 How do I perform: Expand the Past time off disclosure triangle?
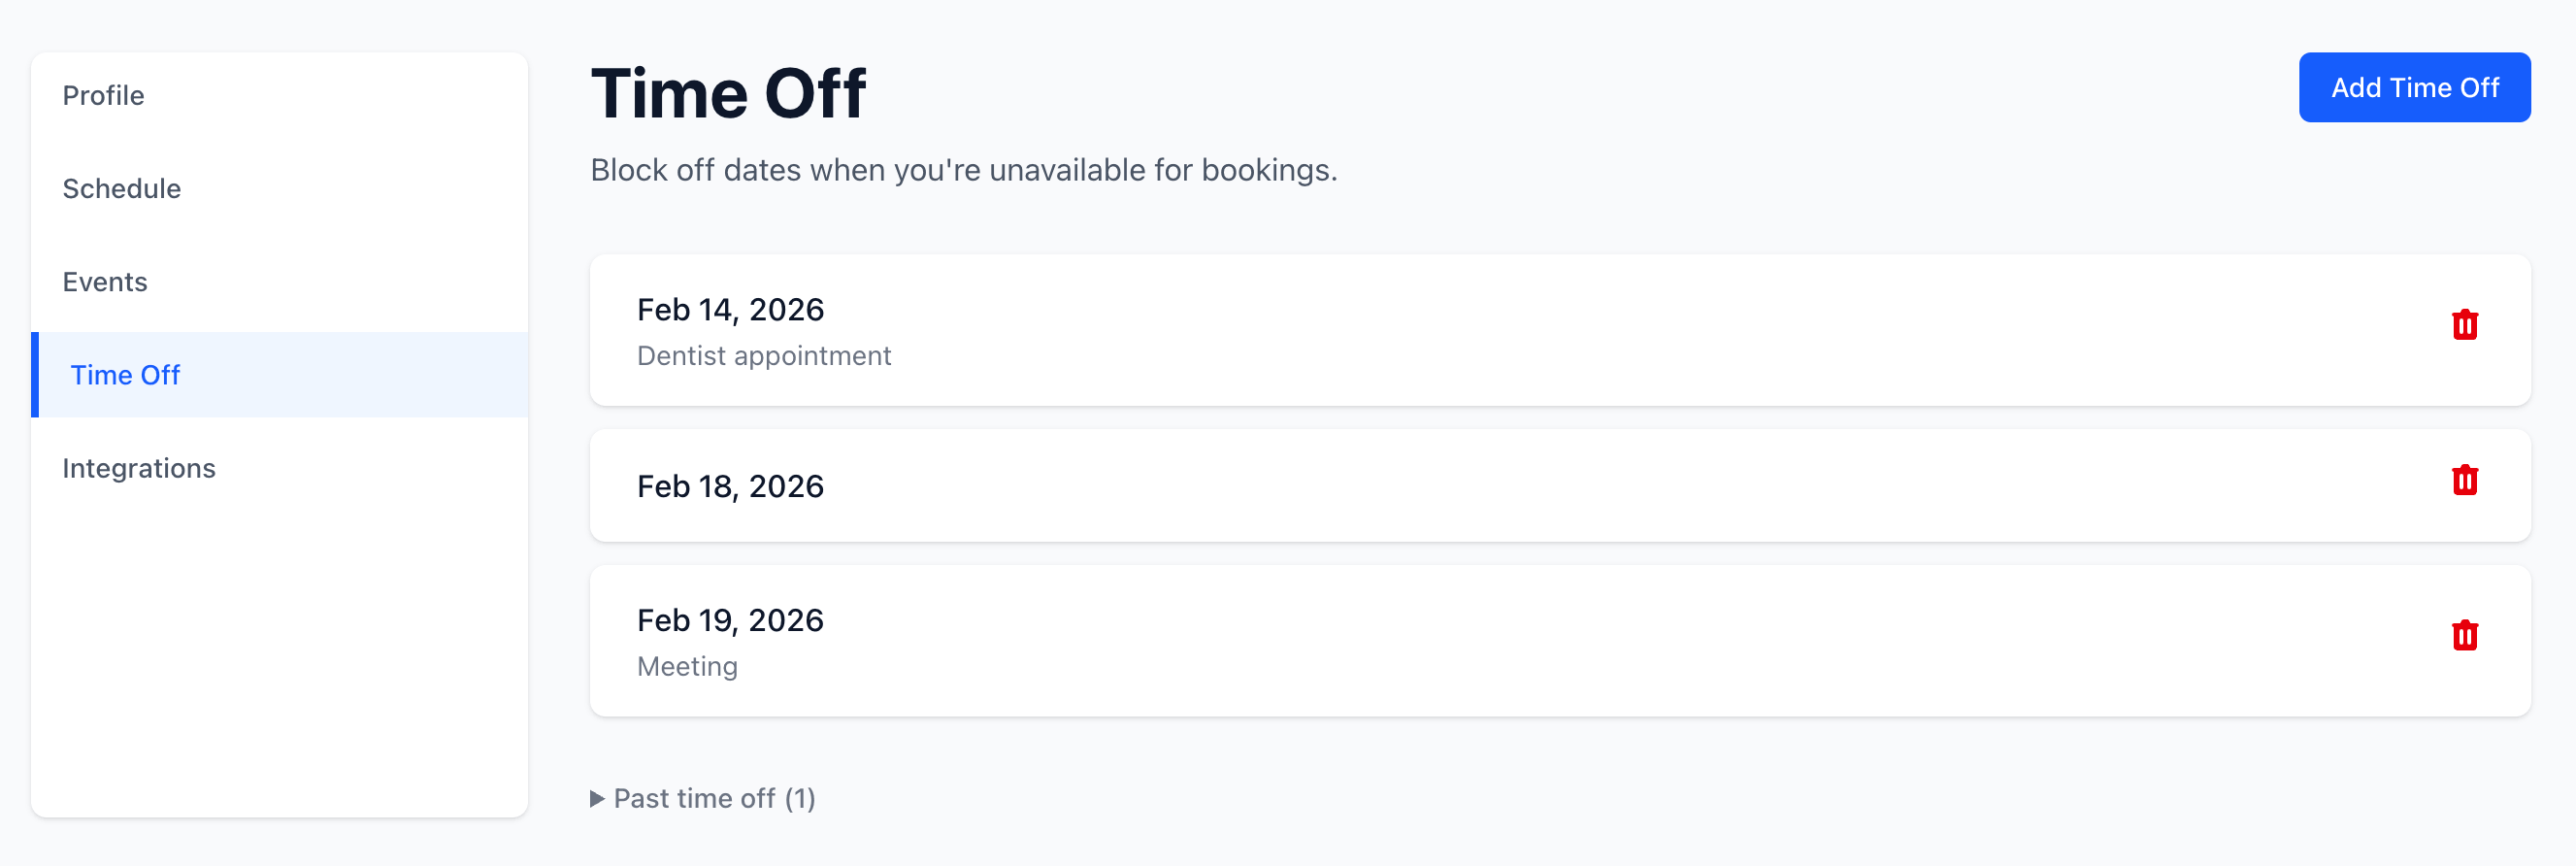[x=597, y=799]
